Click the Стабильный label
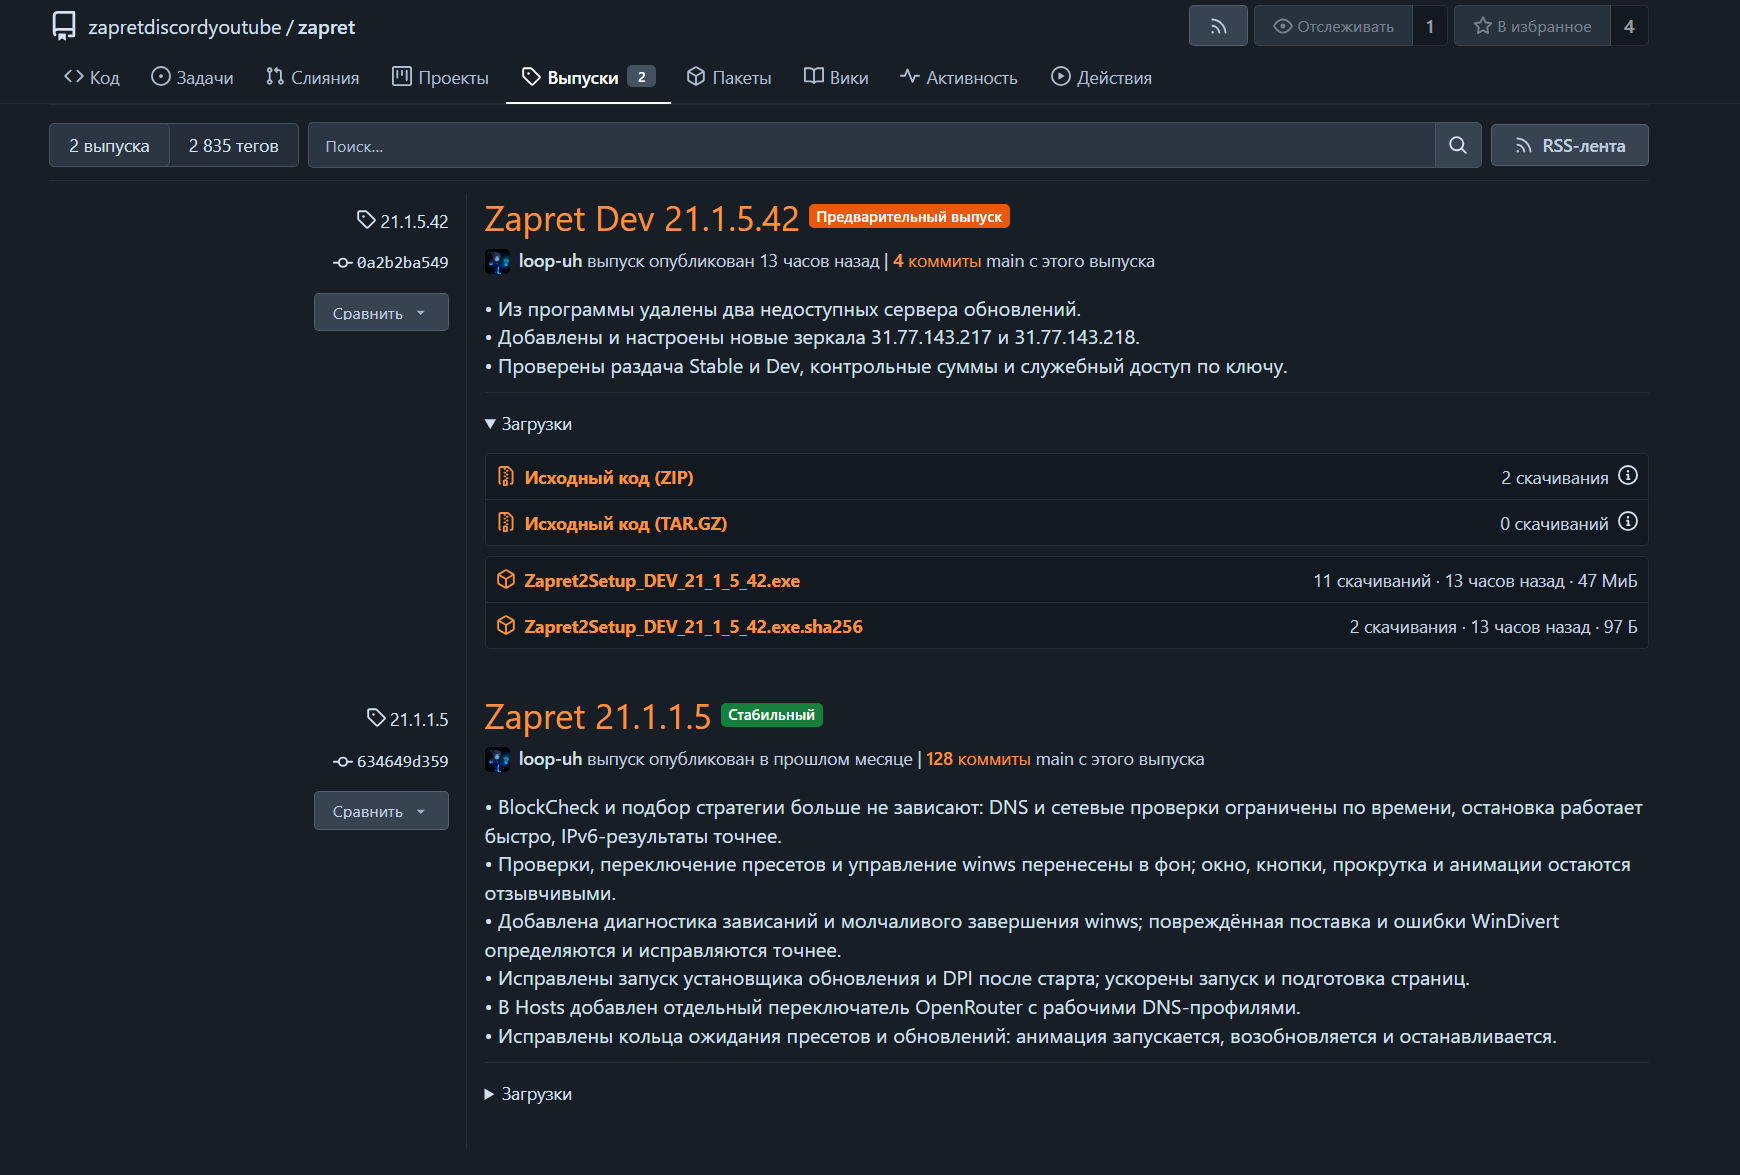Viewport: 1740px width, 1175px height. click(x=771, y=715)
